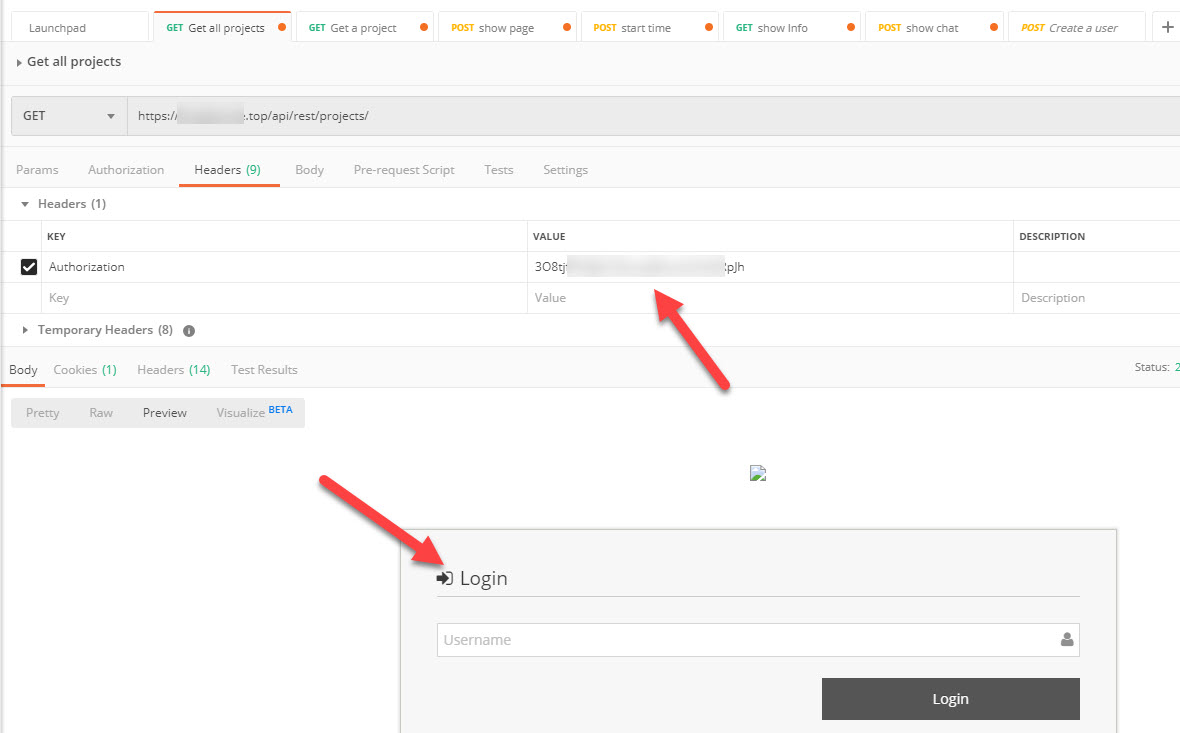Click the Username input field
This screenshot has height=733, width=1180.
click(745, 640)
